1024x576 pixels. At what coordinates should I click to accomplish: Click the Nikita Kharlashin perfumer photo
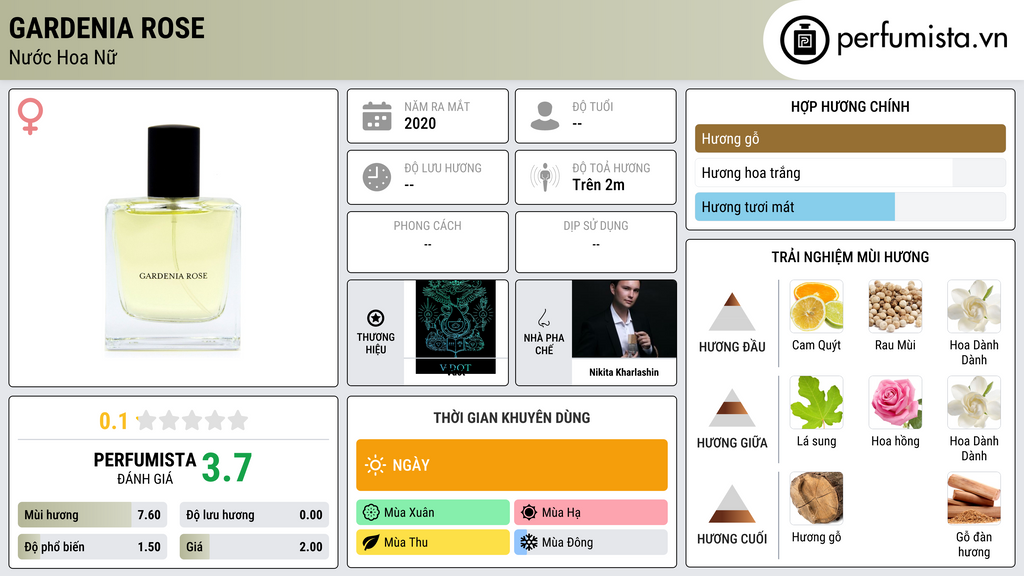(x=624, y=319)
